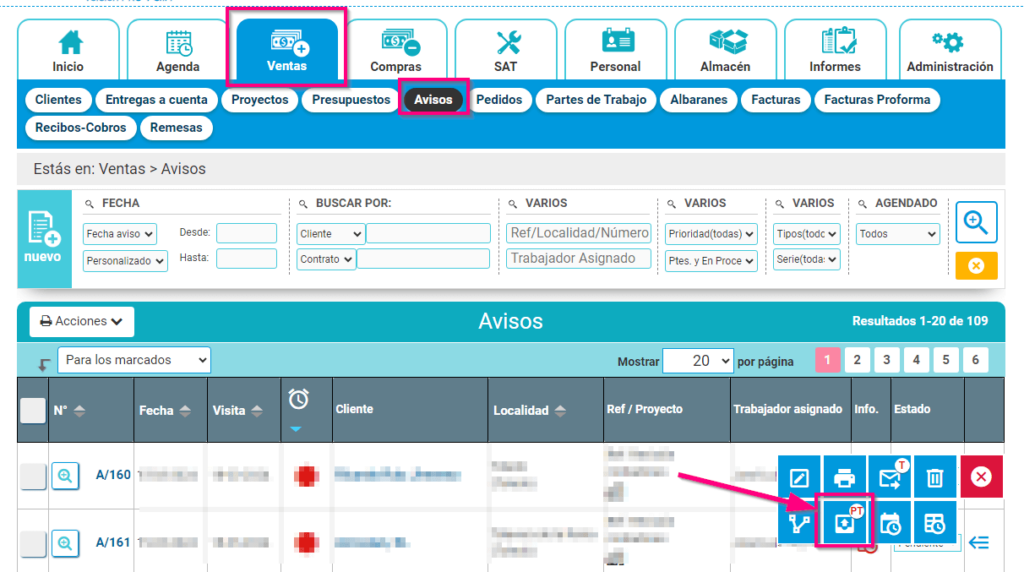Click the trash delete action icon
The image size is (1024, 572).
pyautogui.click(x=935, y=478)
